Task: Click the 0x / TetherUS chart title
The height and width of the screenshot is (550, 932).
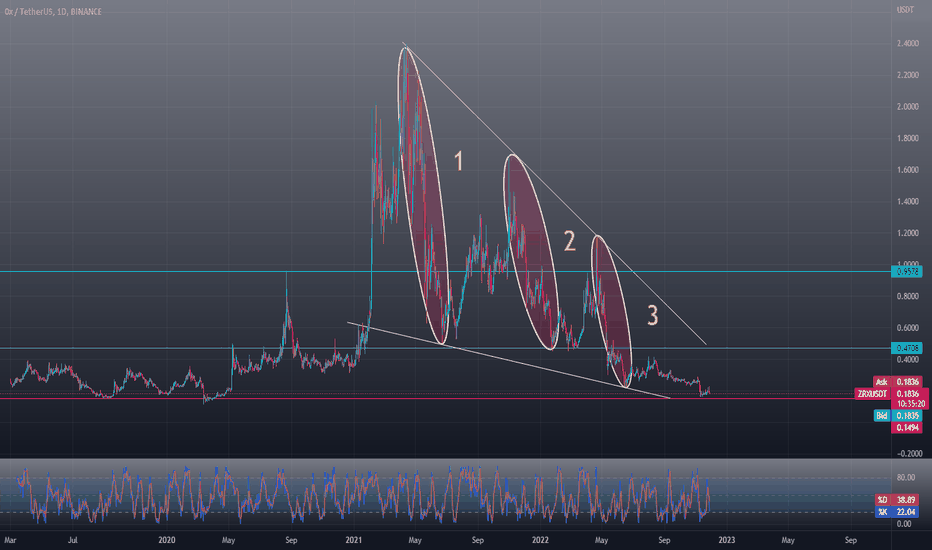Action: pyautogui.click(x=53, y=11)
